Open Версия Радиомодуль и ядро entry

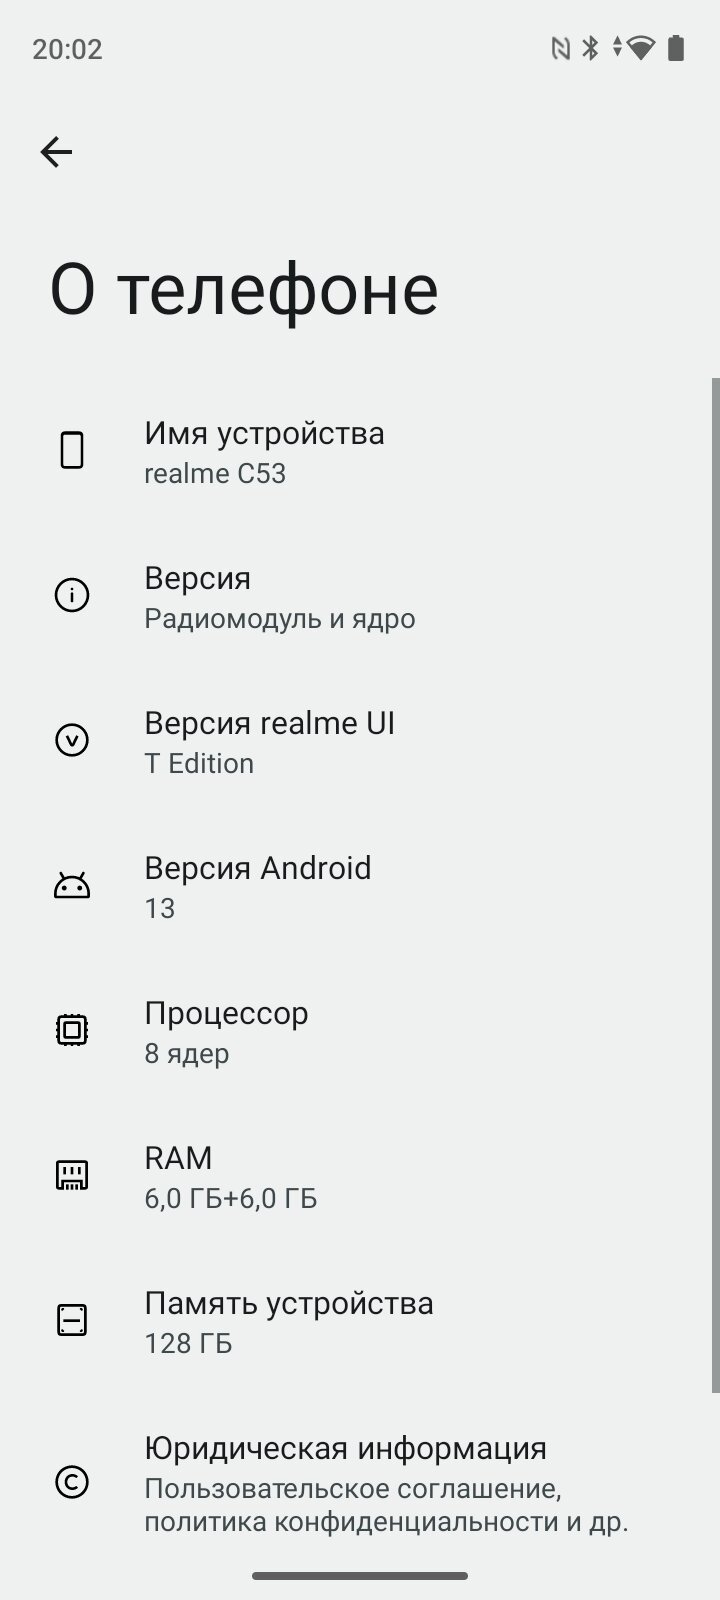click(360, 596)
